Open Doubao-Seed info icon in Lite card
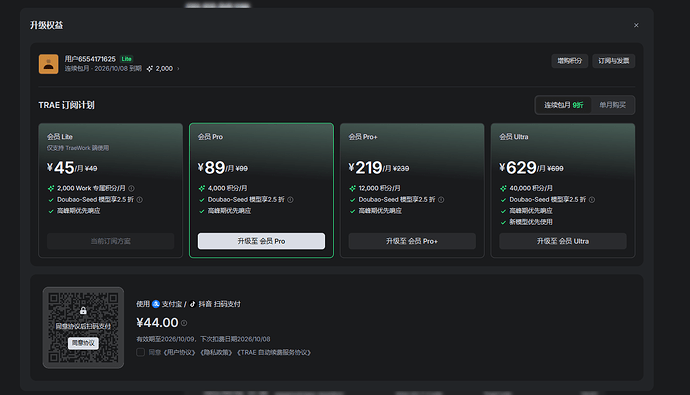 point(139,200)
